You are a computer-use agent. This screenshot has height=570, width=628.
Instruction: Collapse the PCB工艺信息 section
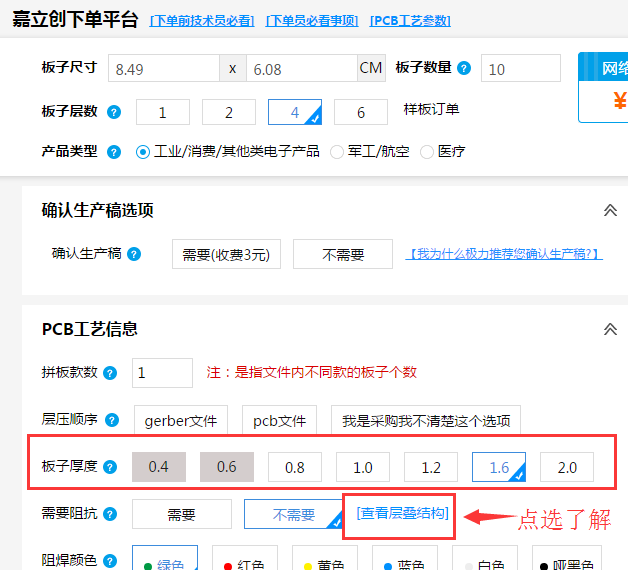(x=610, y=329)
